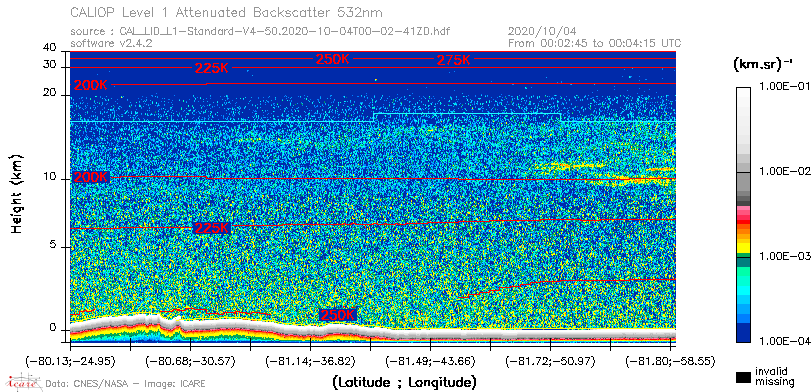This screenshot has width=811, height=392.
Task: Click the '(-81.49;-43.66)' coordinate label
Action: [430, 360]
